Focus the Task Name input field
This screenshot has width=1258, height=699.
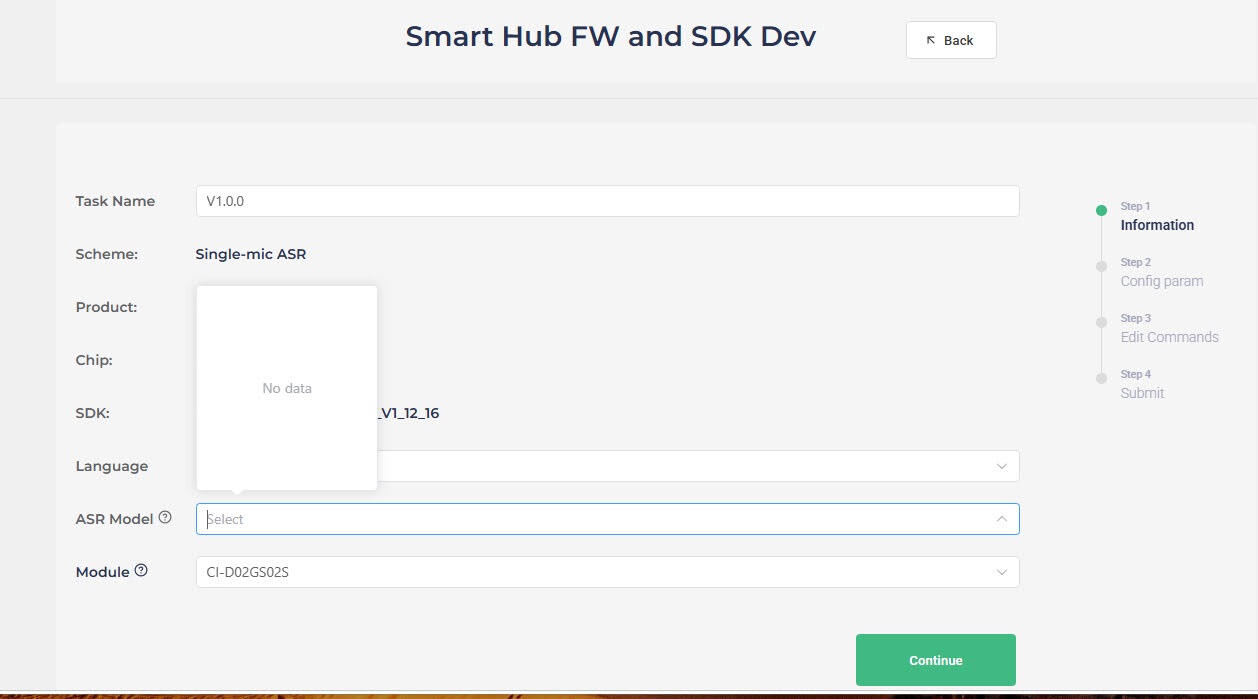coord(607,201)
